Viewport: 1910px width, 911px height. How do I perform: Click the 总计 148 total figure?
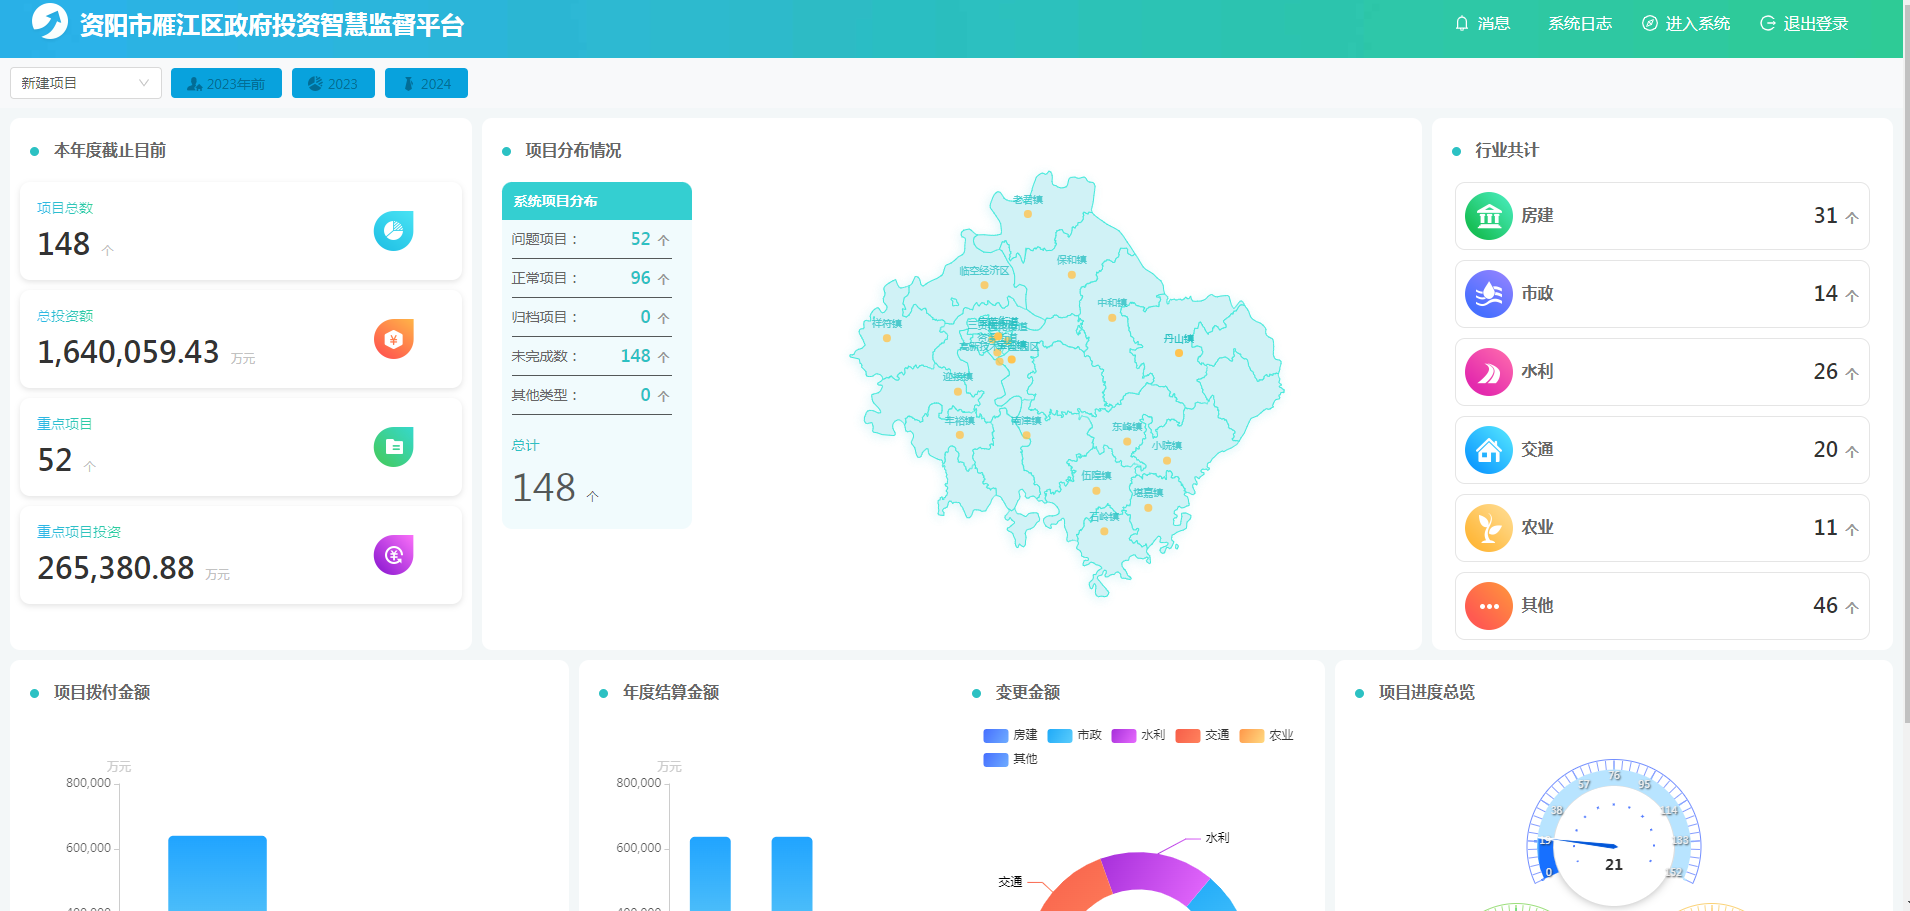tap(544, 488)
